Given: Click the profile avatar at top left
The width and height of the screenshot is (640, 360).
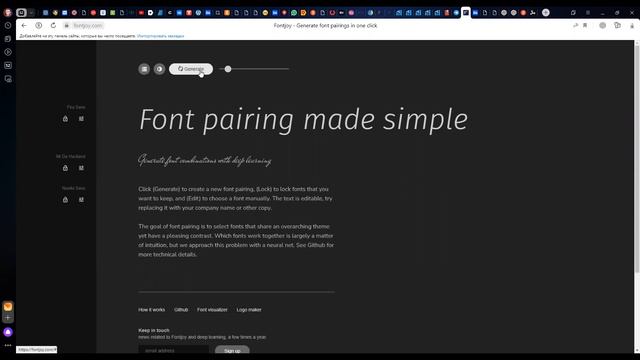Looking at the screenshot, I should pos(7,13).
